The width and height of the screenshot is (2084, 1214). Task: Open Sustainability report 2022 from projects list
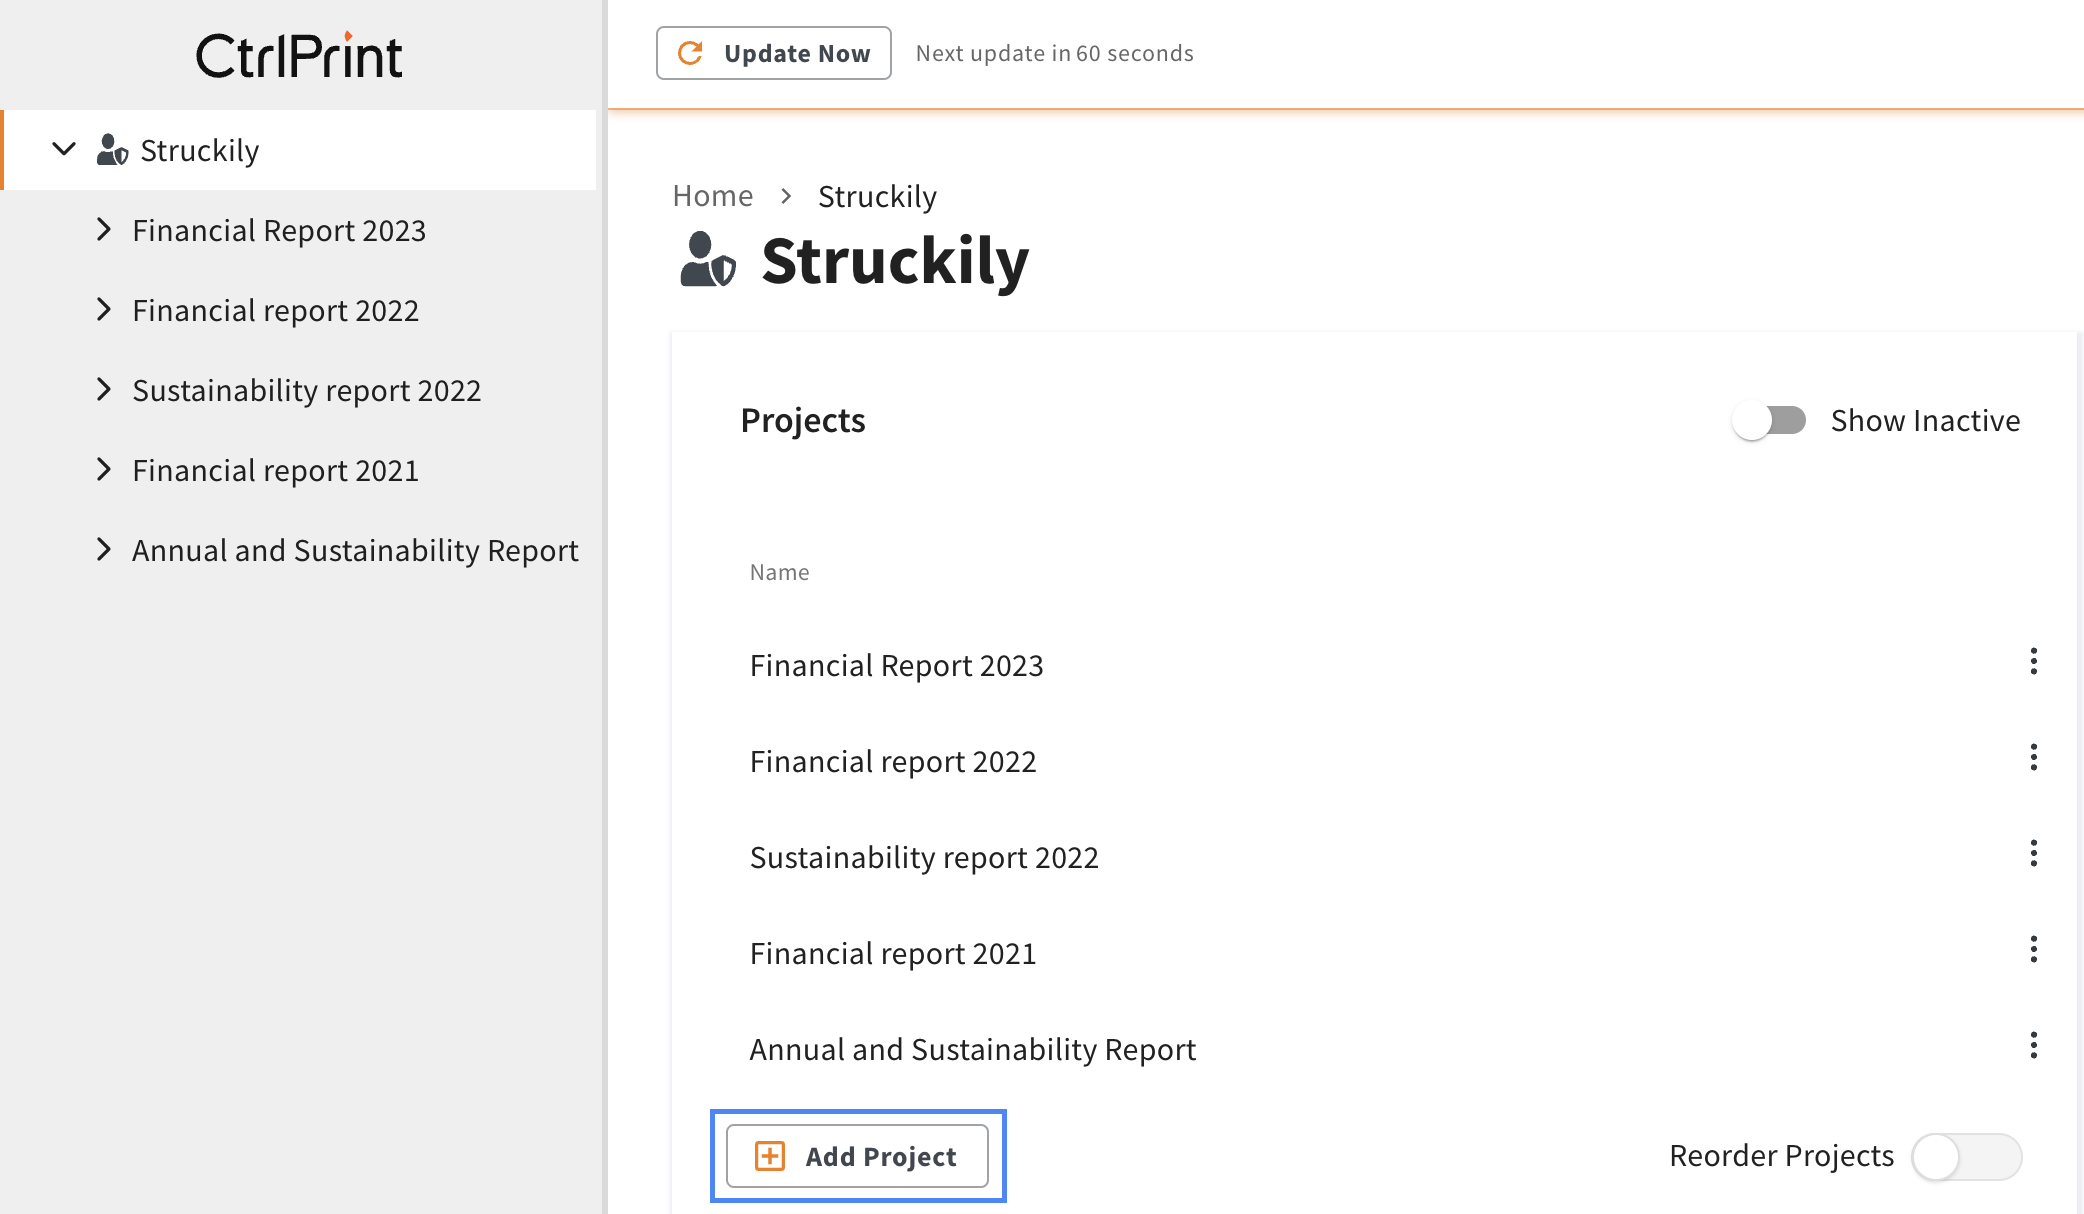point(923,858)
